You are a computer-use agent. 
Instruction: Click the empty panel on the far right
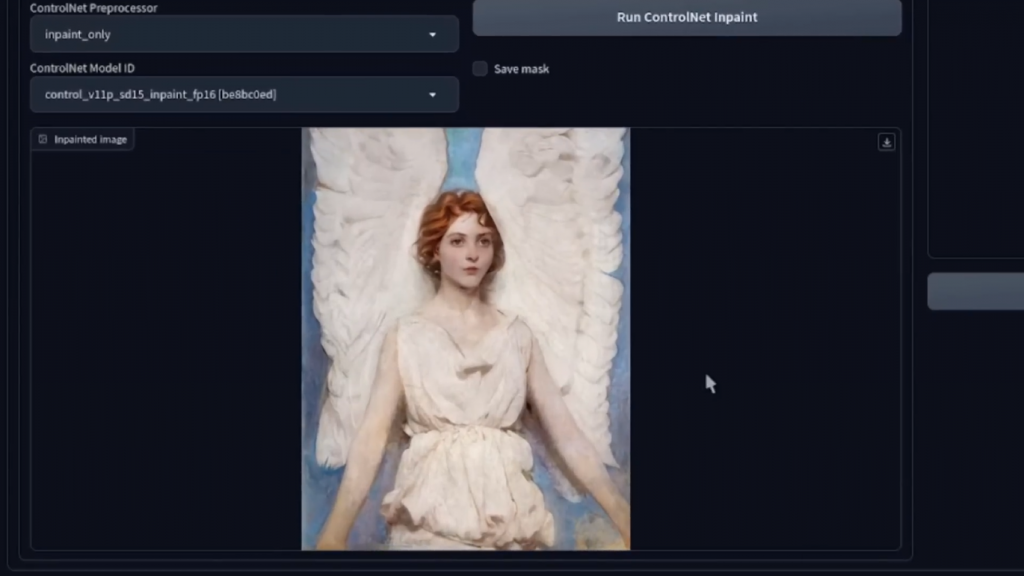point(975,130)
